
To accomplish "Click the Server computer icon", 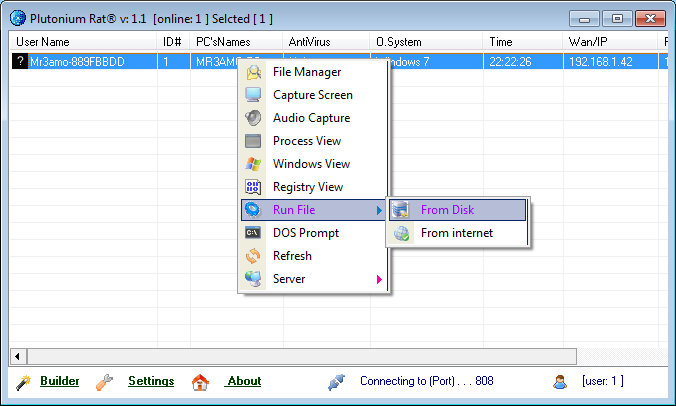I will 253,279.
